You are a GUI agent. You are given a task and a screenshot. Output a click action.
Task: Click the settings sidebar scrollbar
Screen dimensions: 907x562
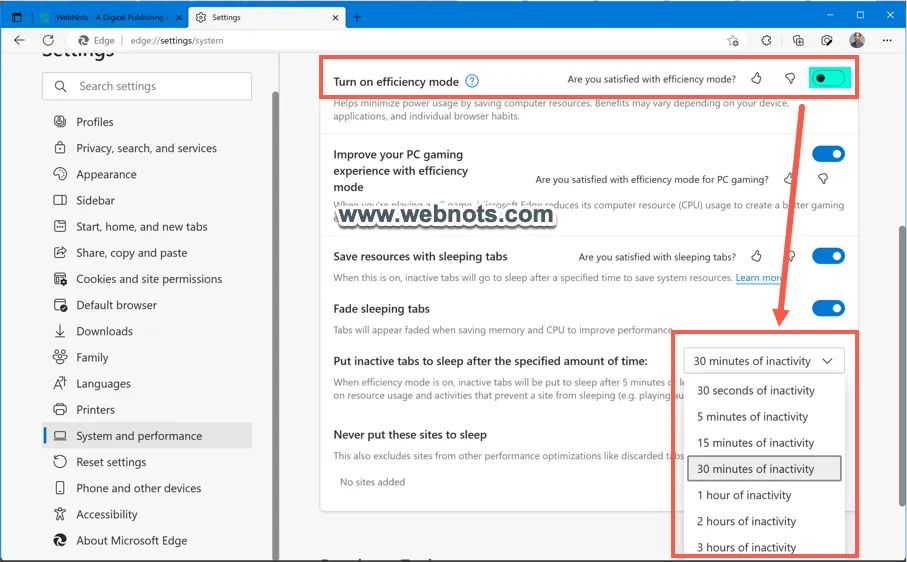275,324
